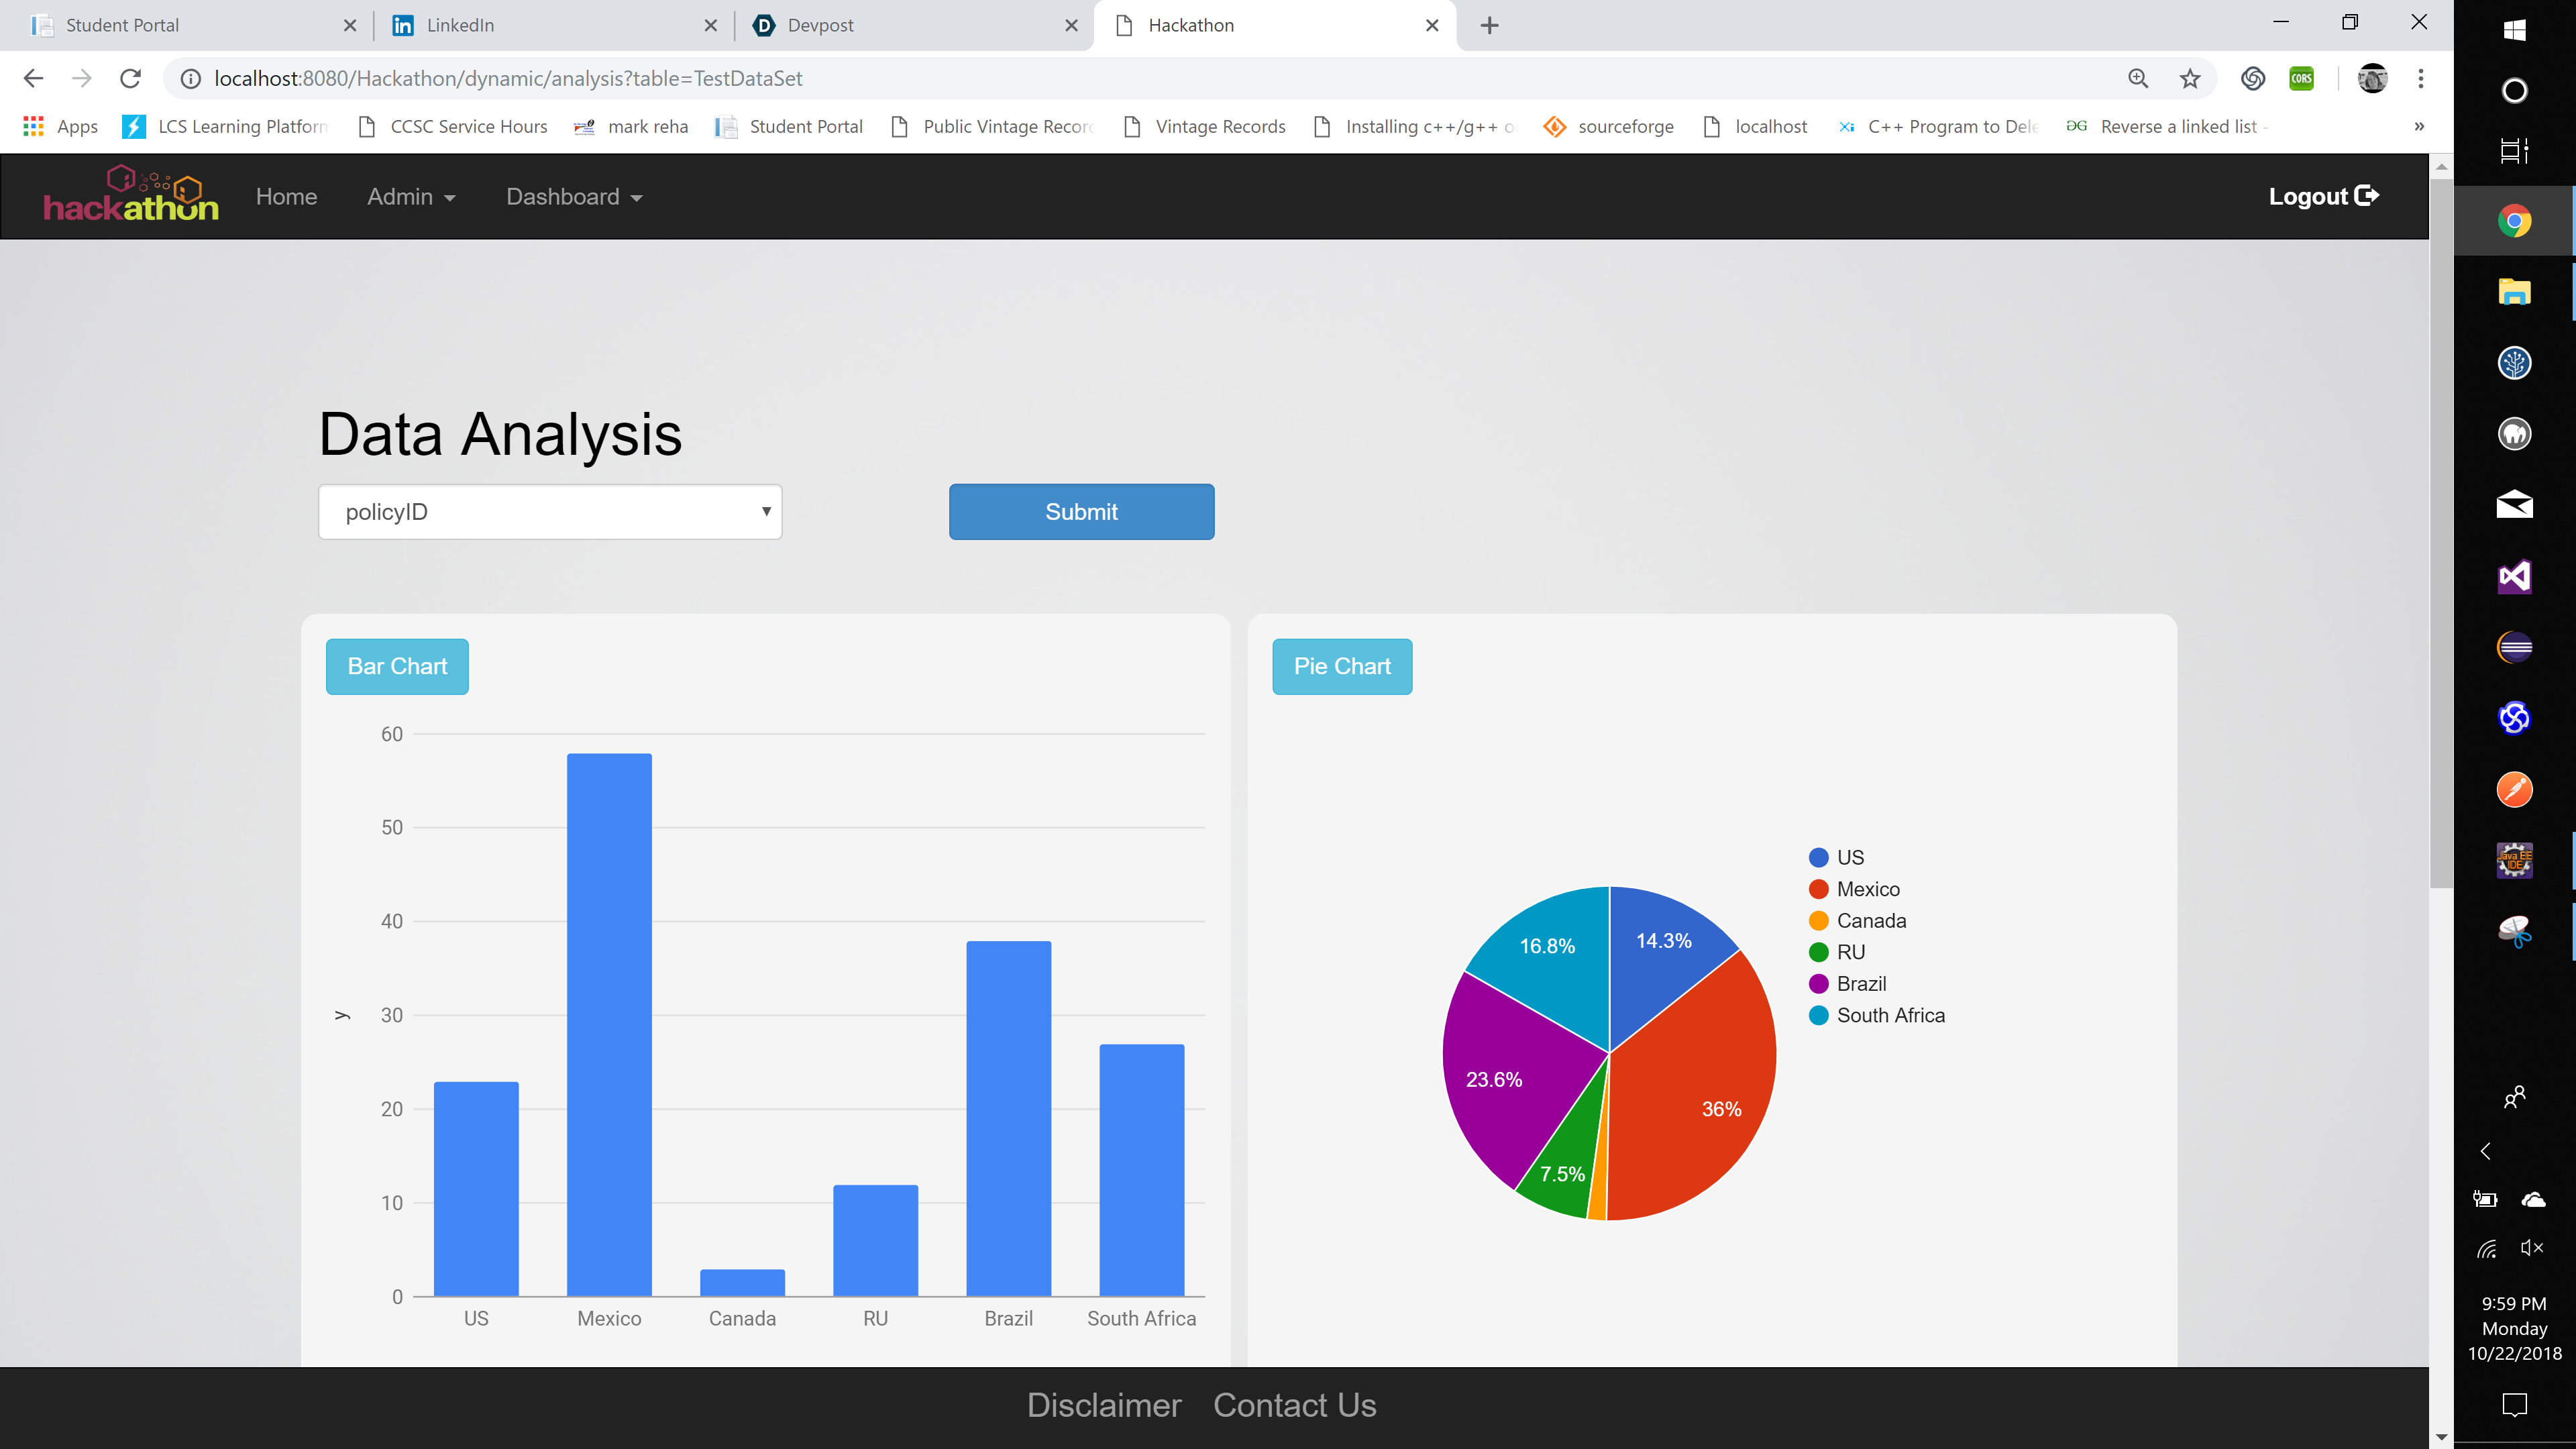Open Visual Studio from the taskbar
The image size is (2576, 1449).
point(2514,576)
